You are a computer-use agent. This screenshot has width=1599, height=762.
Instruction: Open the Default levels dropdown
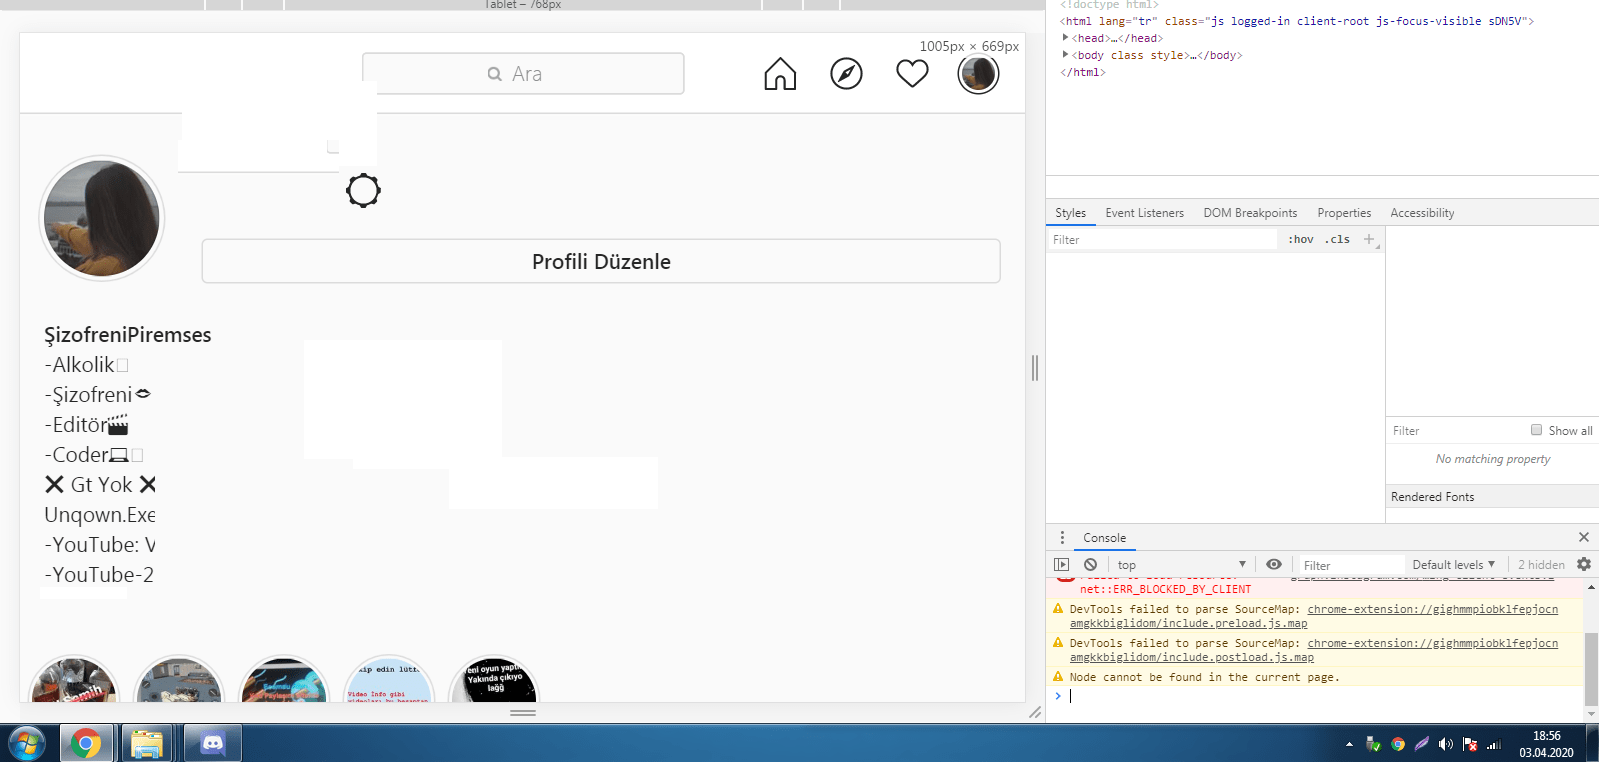[x=1453, y=565]
